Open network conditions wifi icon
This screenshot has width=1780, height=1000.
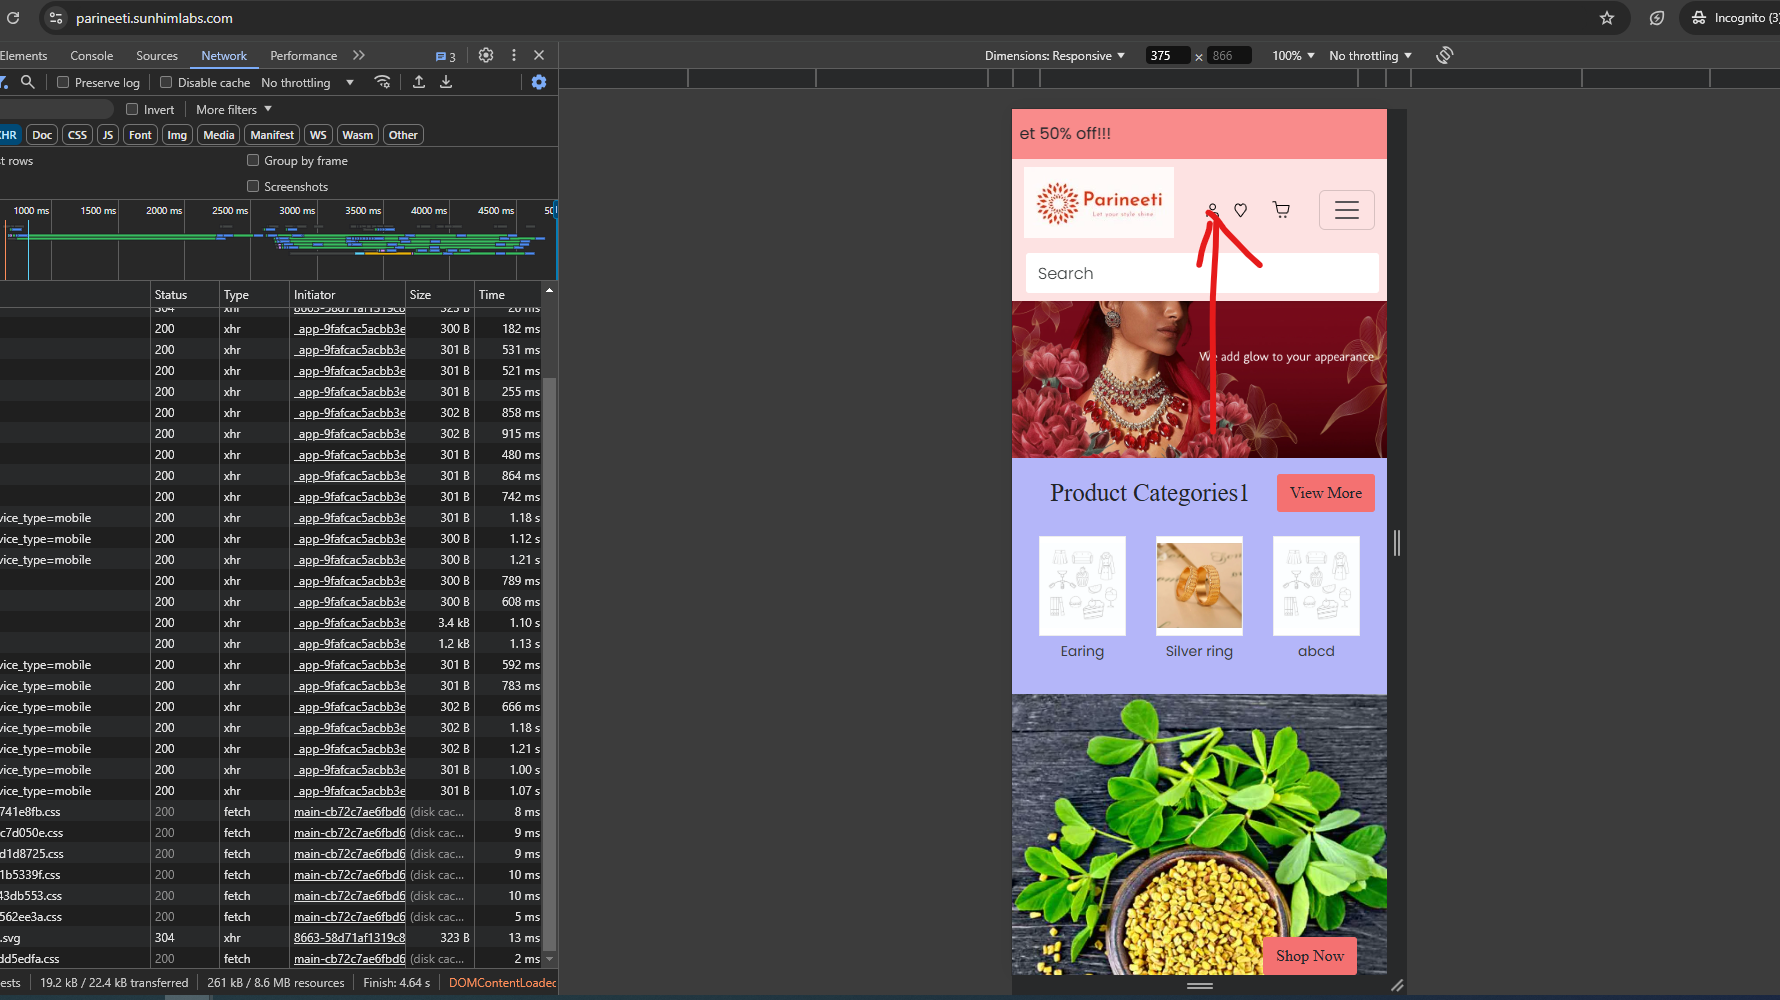click(382, 82)
